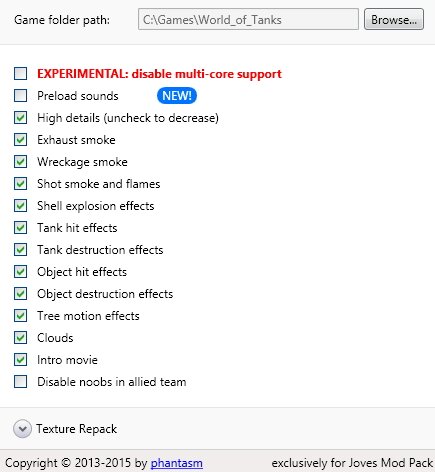Turn off Object destruction effects
The height and width of the screenshot is (472, 435).
click(20, 294)
